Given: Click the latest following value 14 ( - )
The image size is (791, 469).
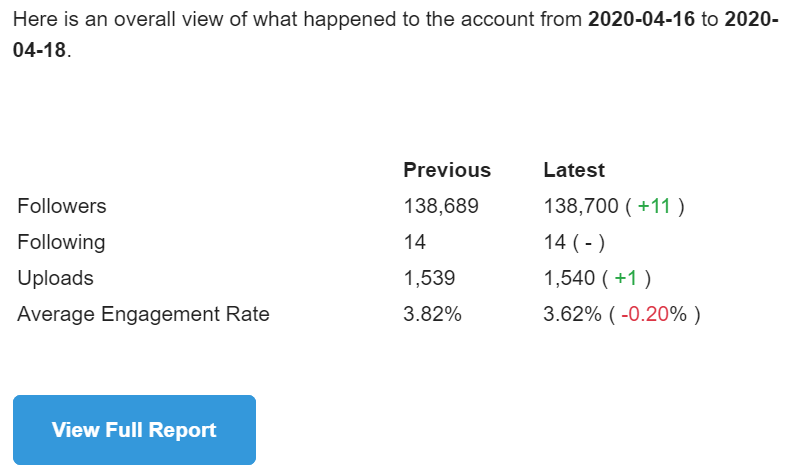Looking at the screenshot, I should [x=574, y=242].
